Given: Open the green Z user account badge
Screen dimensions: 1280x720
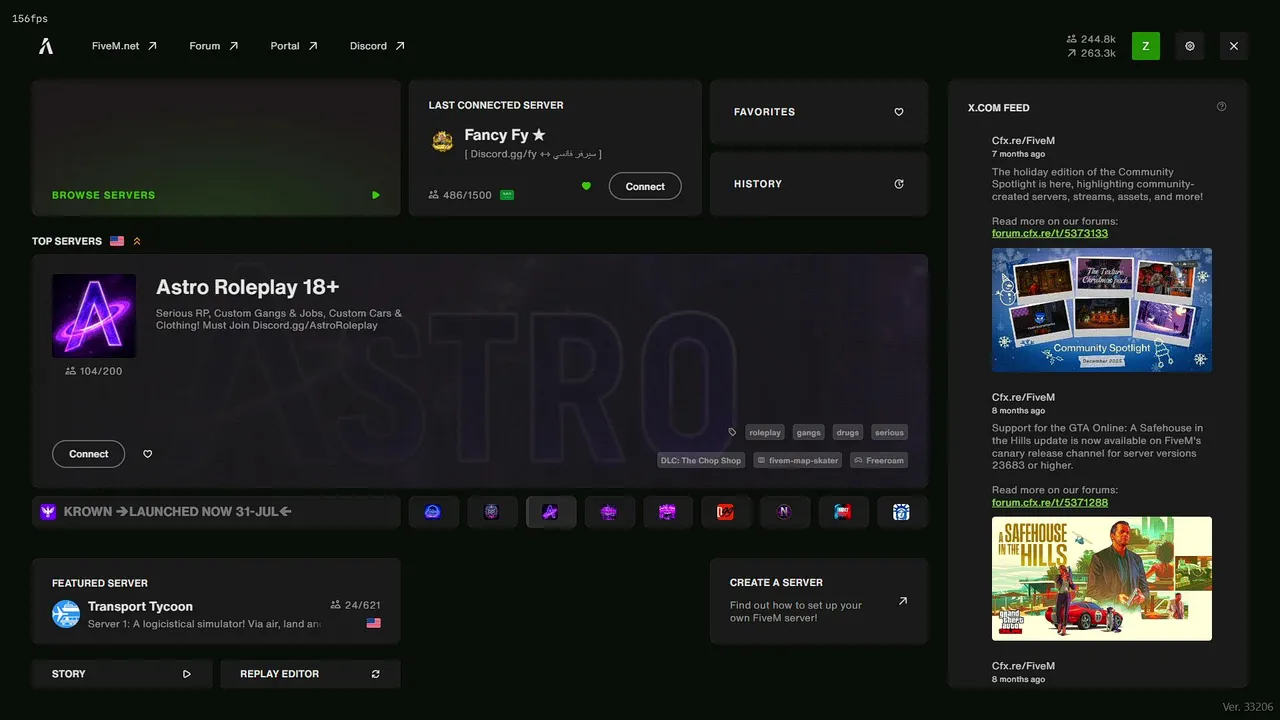Looking at the screenshot, I should (x=1146, y=46).
